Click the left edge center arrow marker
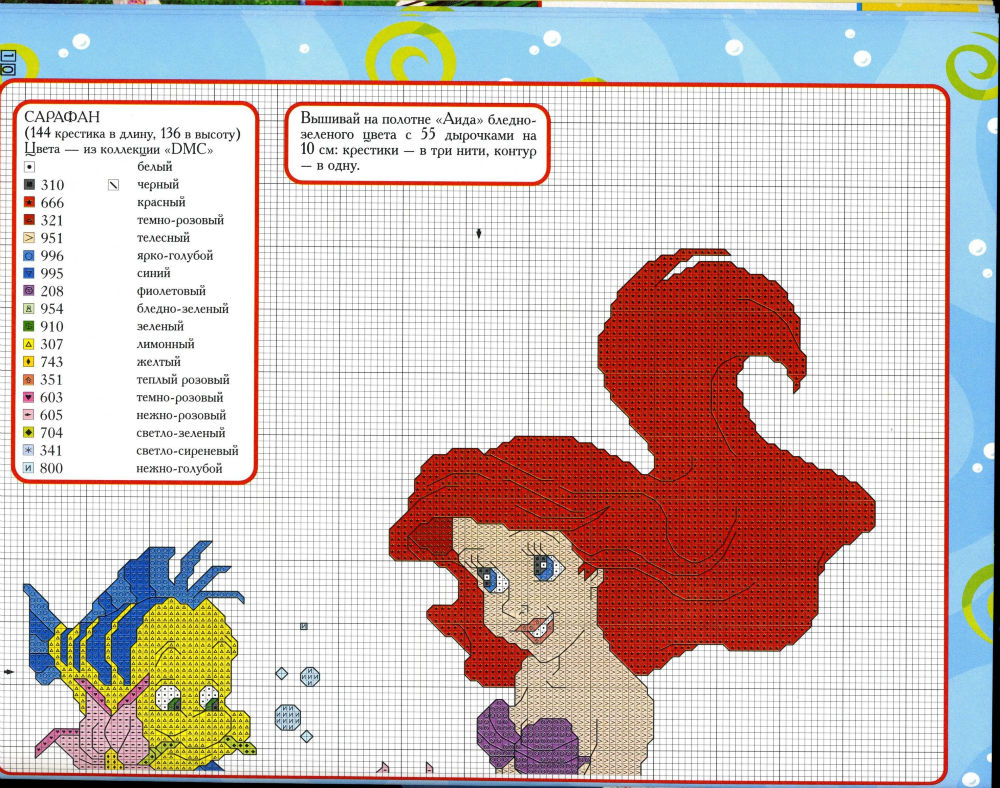This screenshot has width=1000, height=788. pos(9,672)
